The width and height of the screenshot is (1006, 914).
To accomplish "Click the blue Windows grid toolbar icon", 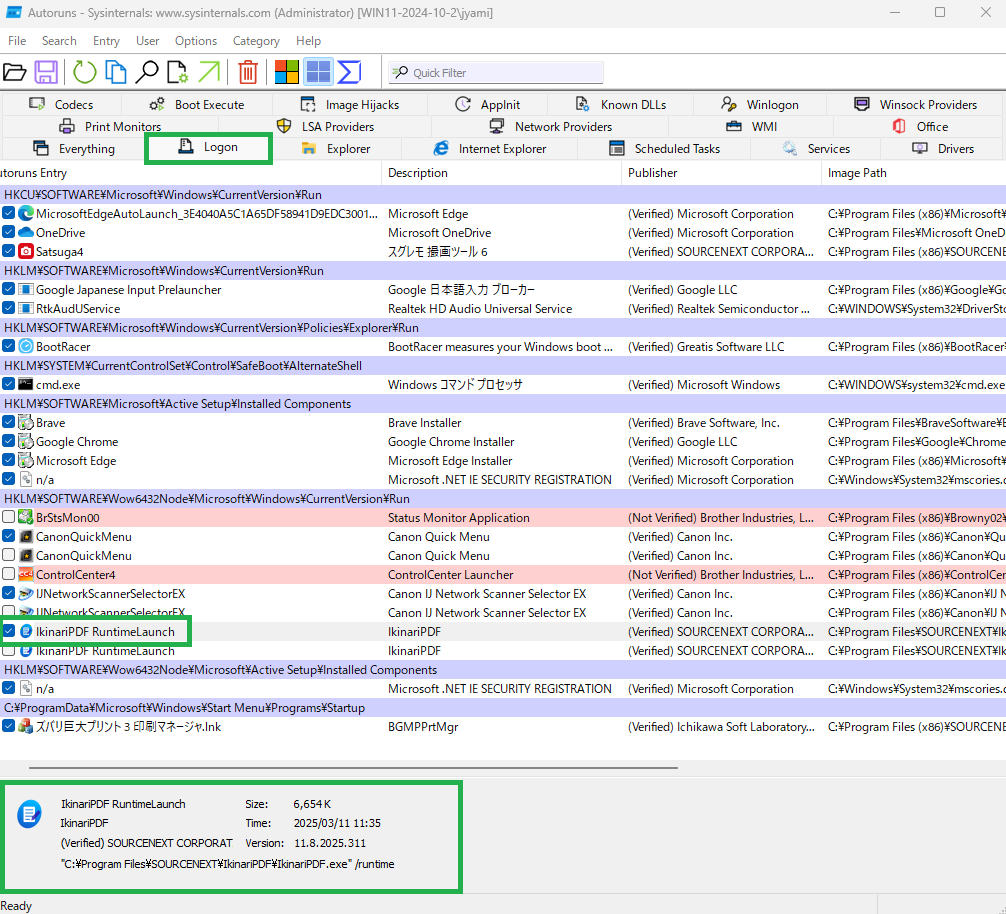I will (318, 72).
